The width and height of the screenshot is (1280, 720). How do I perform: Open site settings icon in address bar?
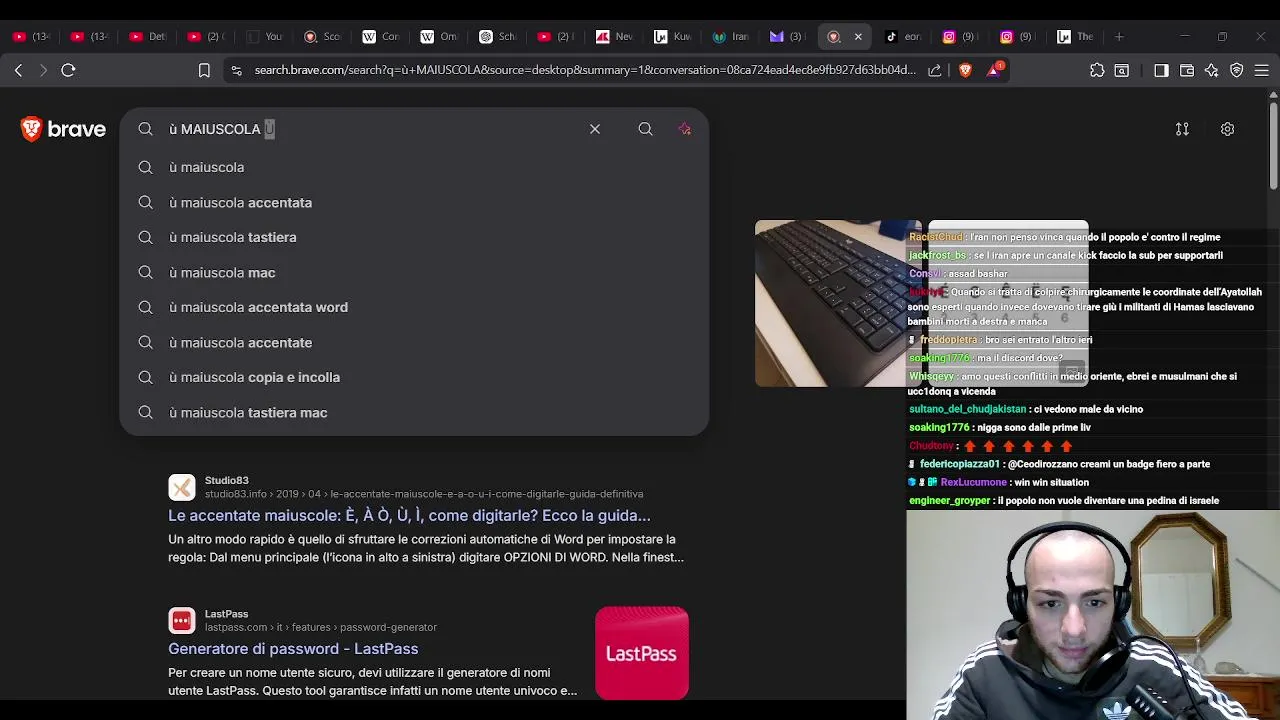coord(236,70)
